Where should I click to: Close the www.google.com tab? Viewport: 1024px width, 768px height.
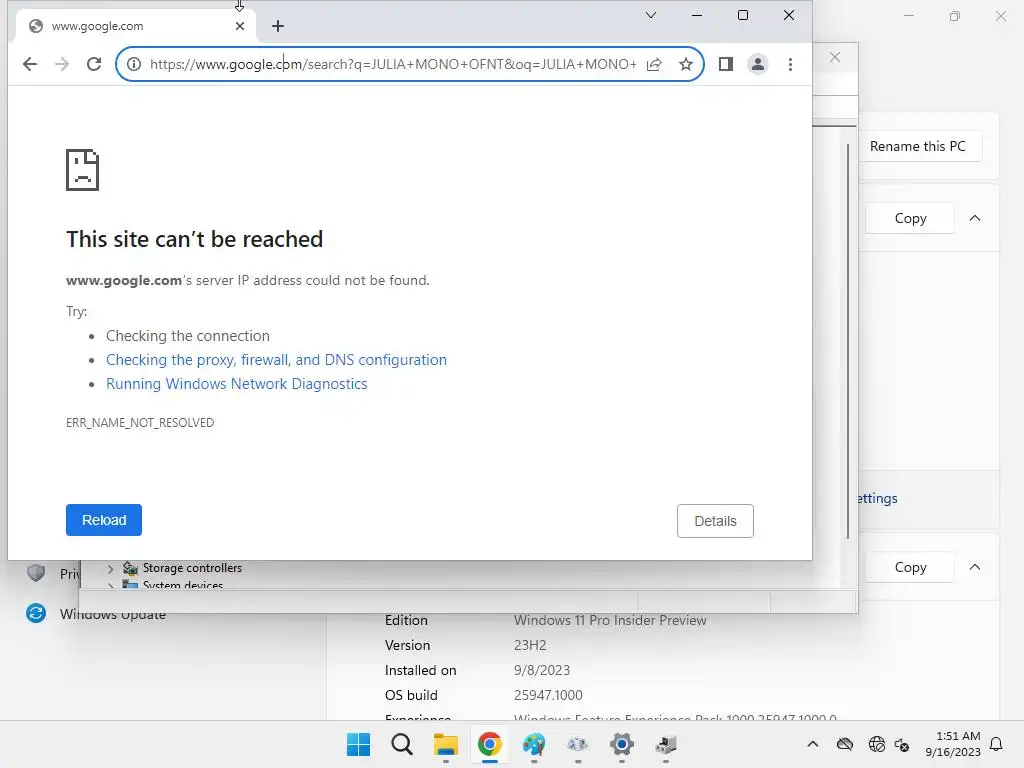tap(240, 26)
